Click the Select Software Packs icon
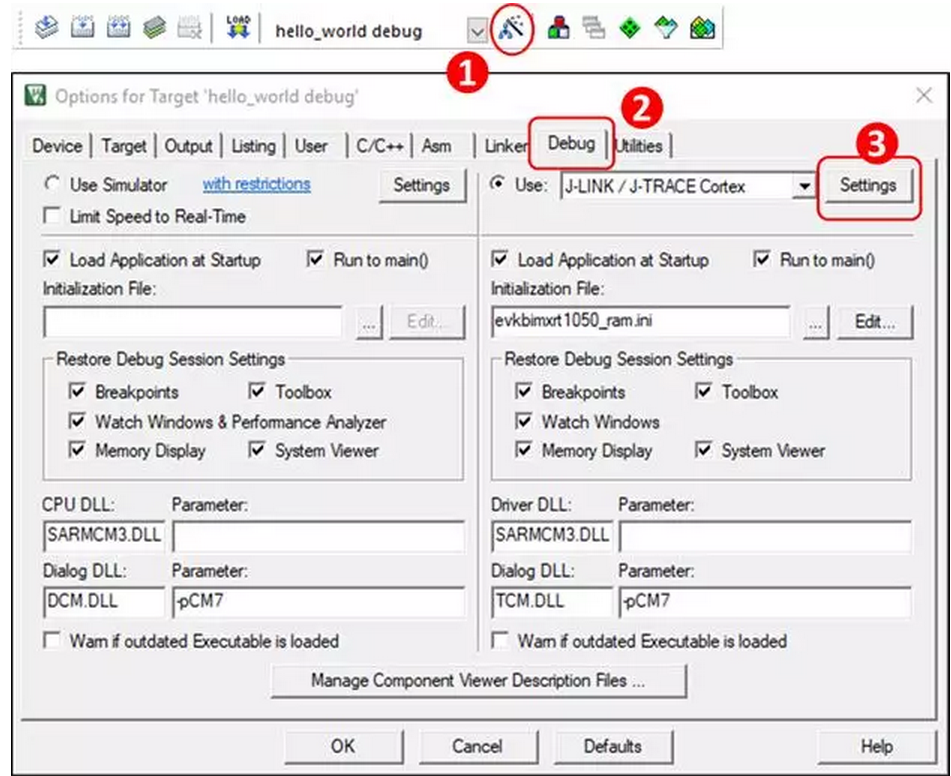Viewport: 951px width, 776px height. tap(666, 28)
